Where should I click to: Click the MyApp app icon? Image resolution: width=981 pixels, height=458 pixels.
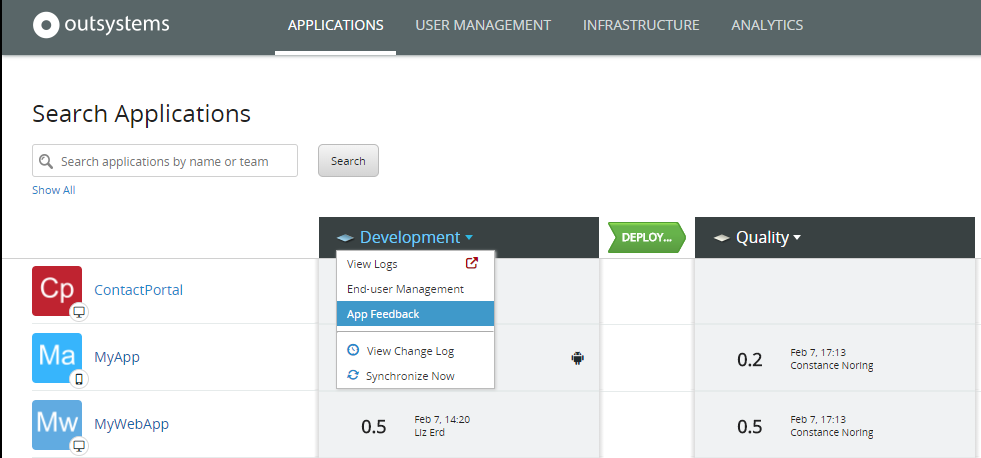[x=57, y=358]
